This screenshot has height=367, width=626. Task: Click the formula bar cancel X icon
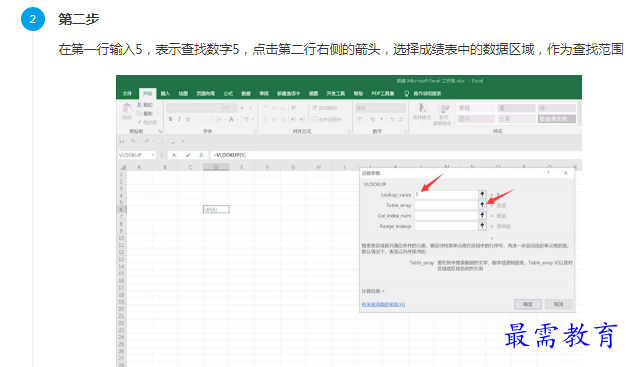[174, 155]
